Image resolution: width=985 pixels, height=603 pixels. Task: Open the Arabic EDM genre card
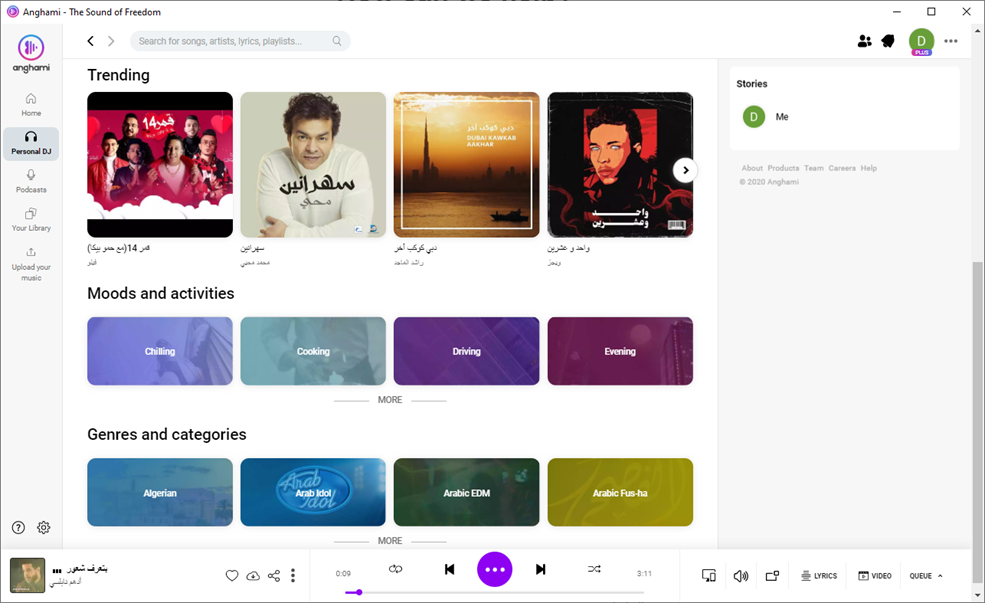[466, 492]
